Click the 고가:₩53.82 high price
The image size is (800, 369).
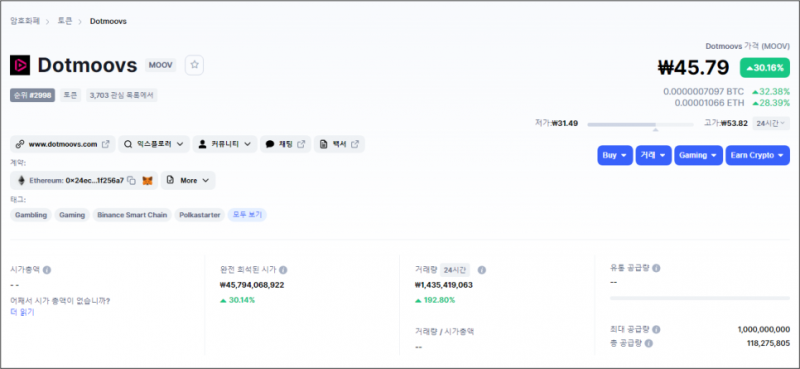coord(726,123)
